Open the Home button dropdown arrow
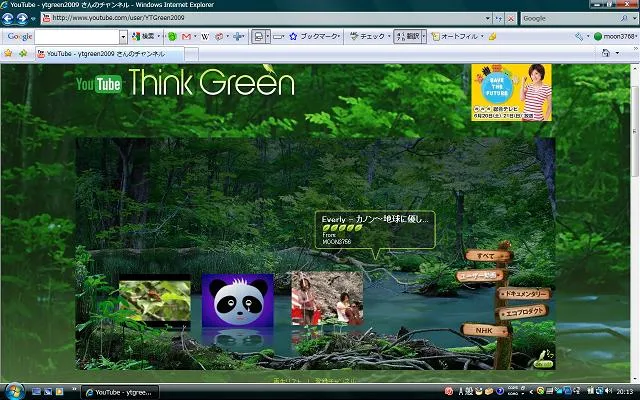The image size is (640, 400). 617,53
